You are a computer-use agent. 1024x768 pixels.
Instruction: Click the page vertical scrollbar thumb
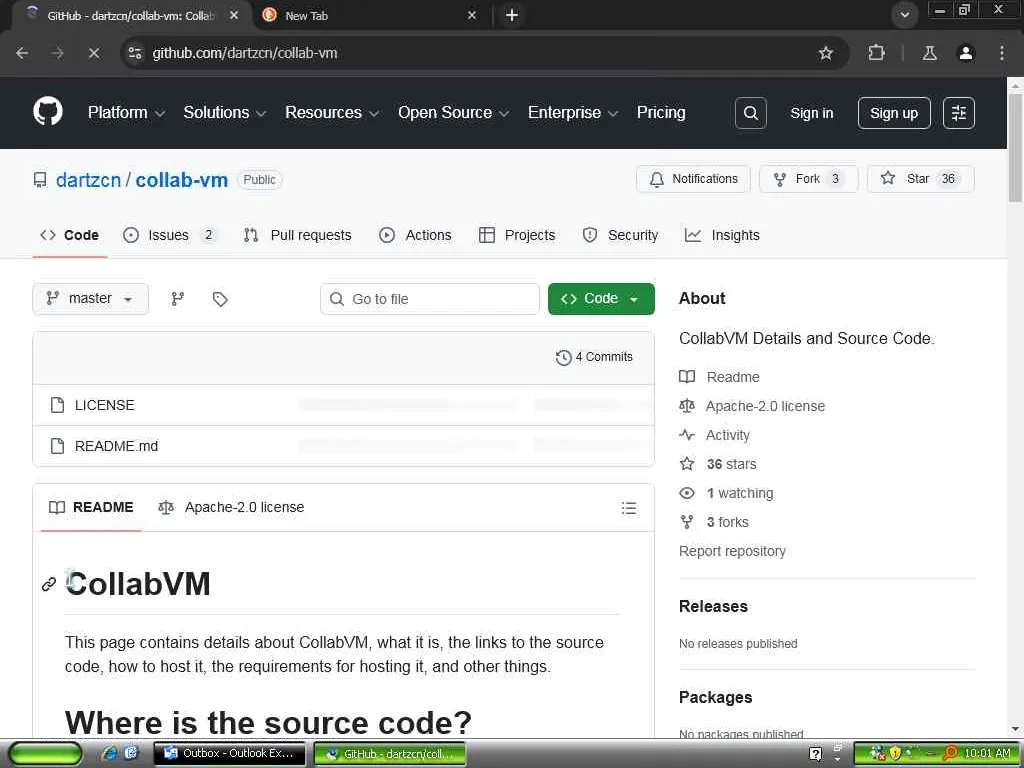pos(1015,147)
